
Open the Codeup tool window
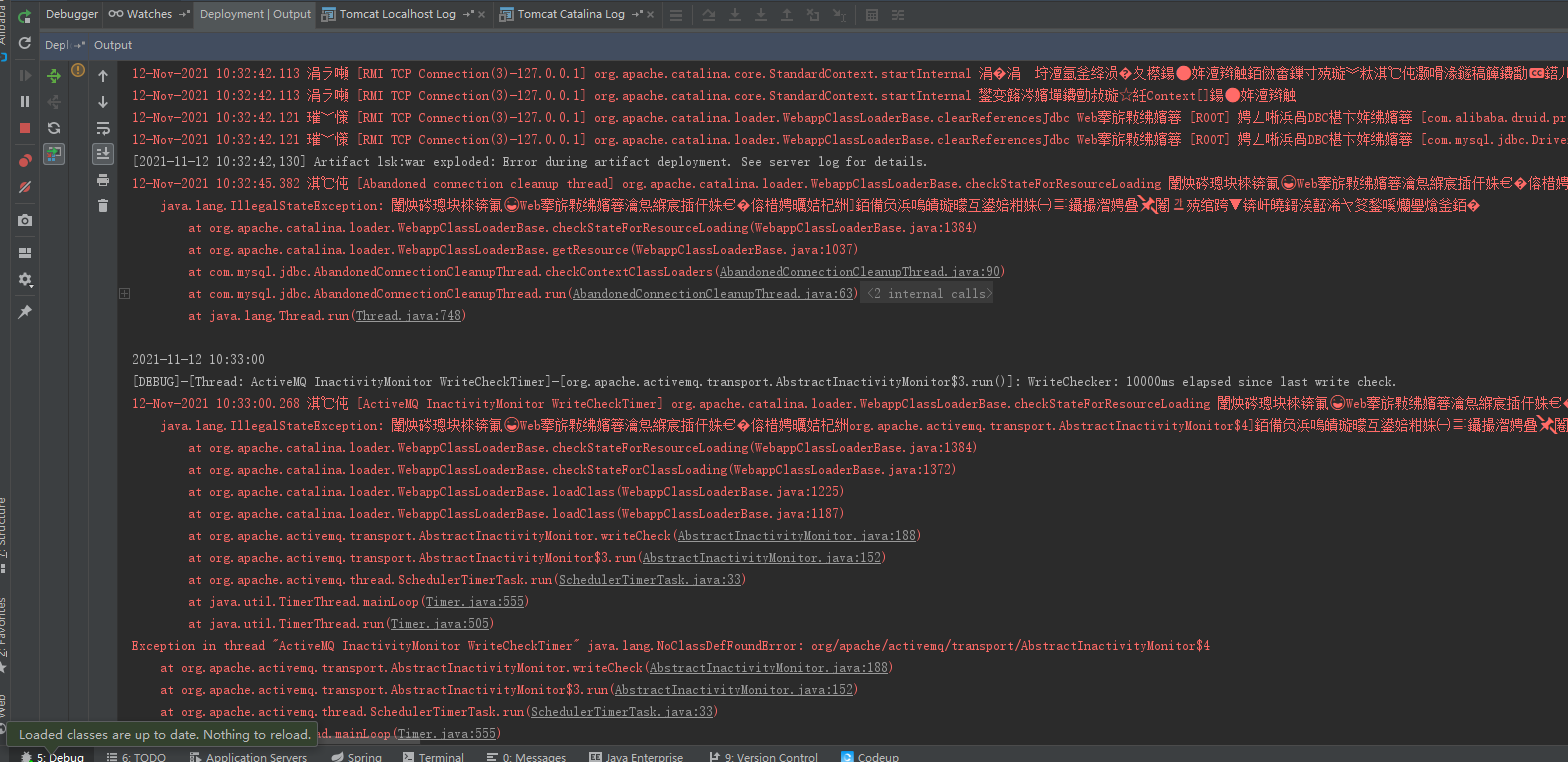click(x=871, y=757)
